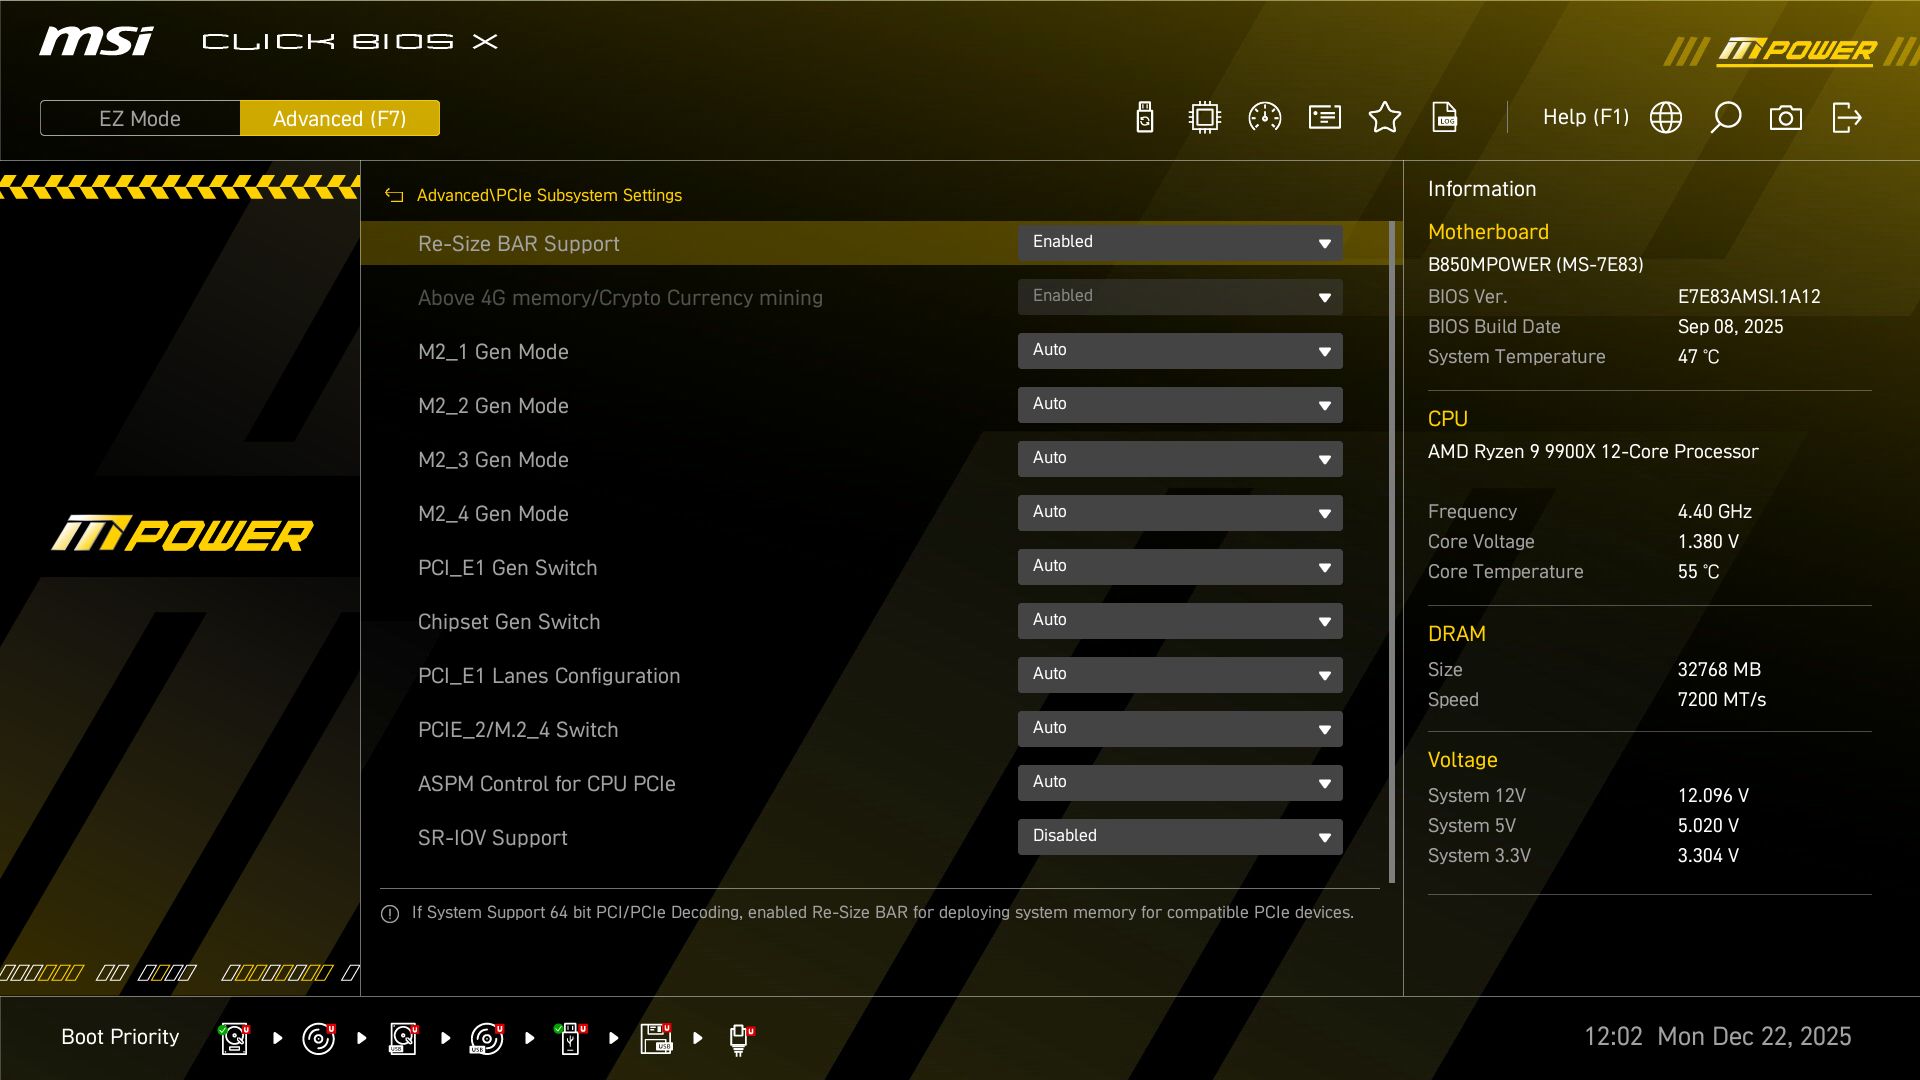Select the network boot device icon
Image resolution: width=1920 pixels, height=1080 pixels.
click(x=739, y=1038)
